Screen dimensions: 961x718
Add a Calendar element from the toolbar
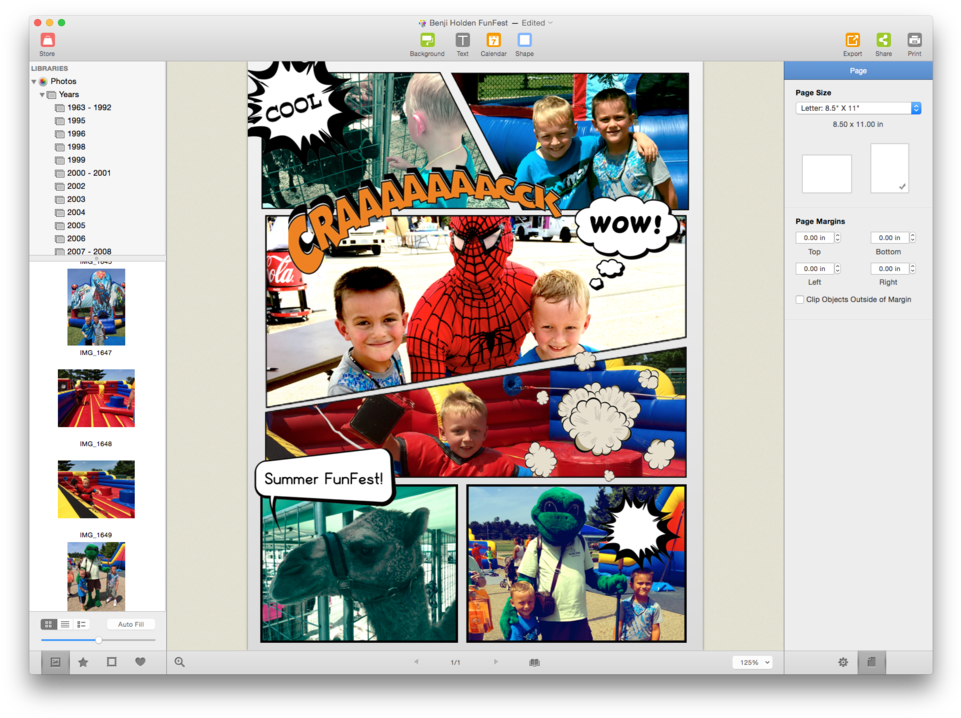(492, 42)
